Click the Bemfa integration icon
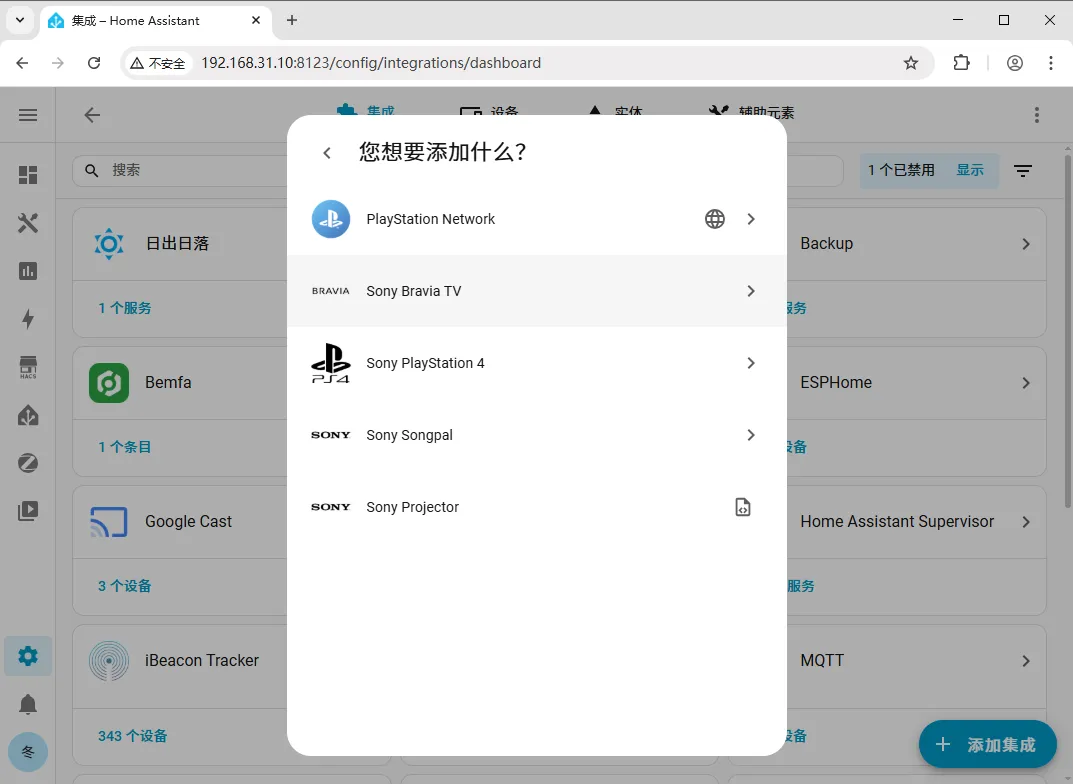This screenshot has height=784, width=1073. point(109,382)
